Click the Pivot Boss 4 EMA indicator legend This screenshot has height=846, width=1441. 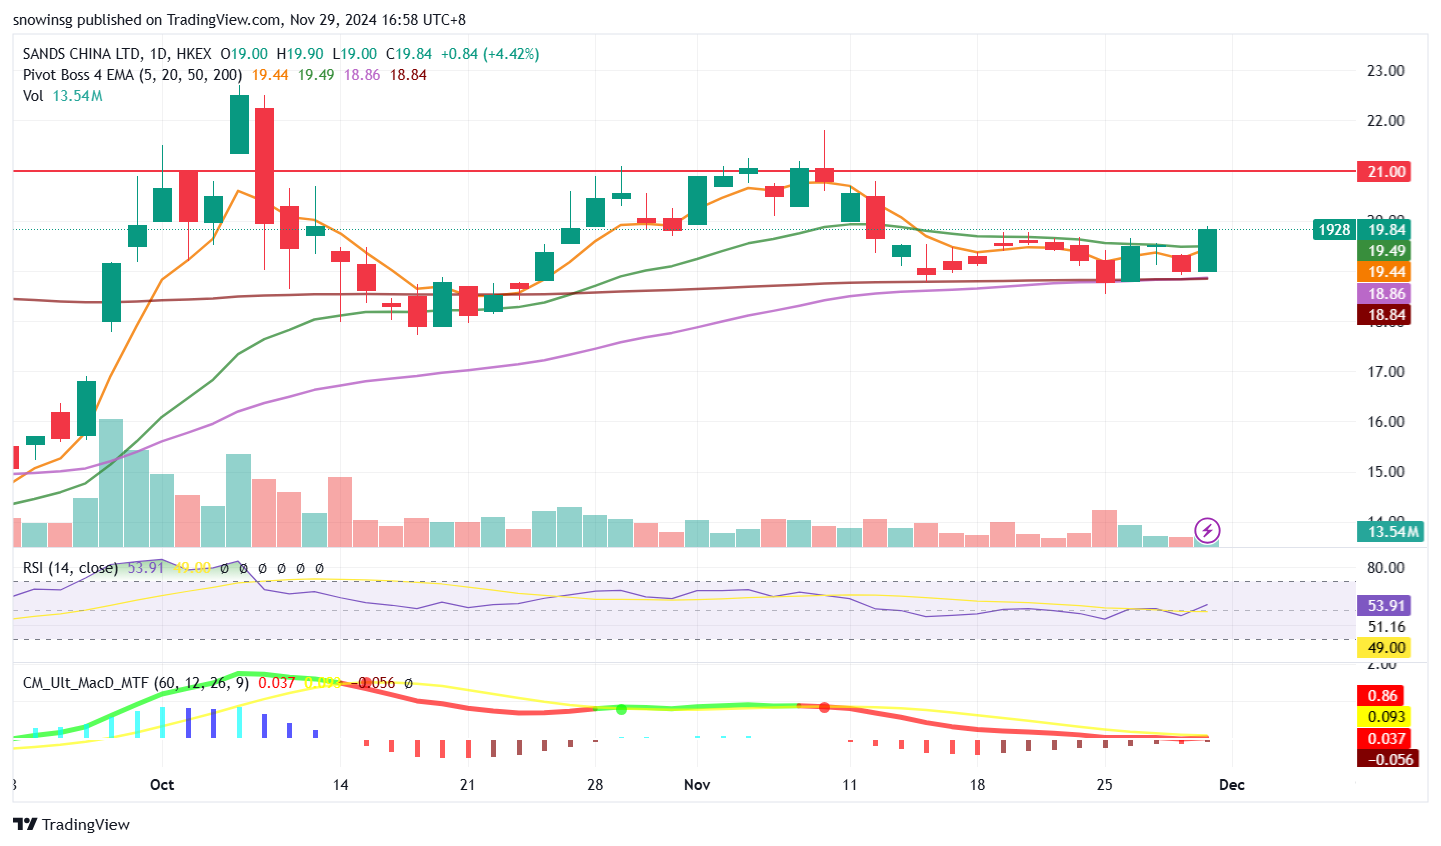tap(132, 75)
